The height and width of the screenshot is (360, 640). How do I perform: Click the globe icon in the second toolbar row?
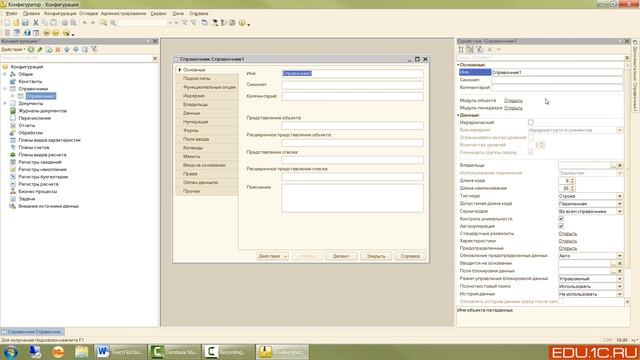27,33
